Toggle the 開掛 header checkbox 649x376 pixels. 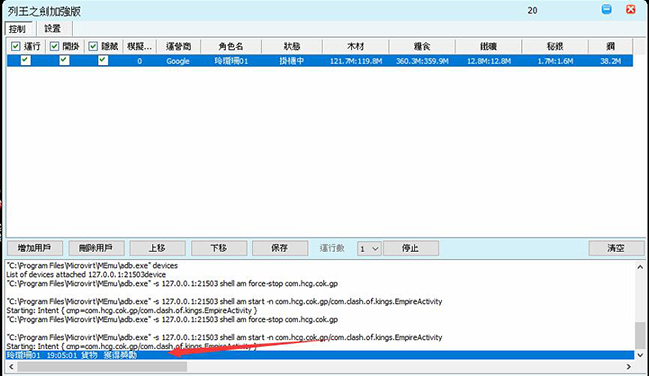point(54,46)
